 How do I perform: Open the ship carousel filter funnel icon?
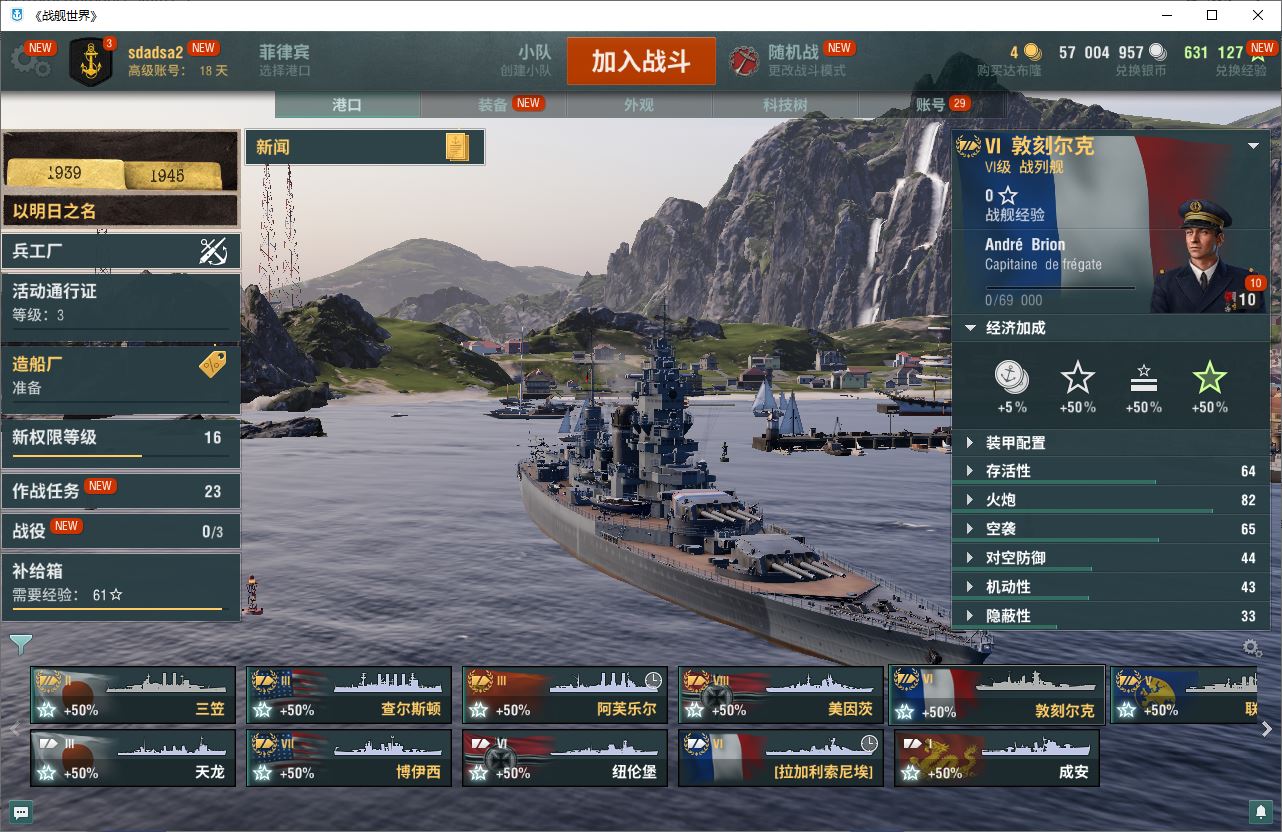(x=20, y=644)
